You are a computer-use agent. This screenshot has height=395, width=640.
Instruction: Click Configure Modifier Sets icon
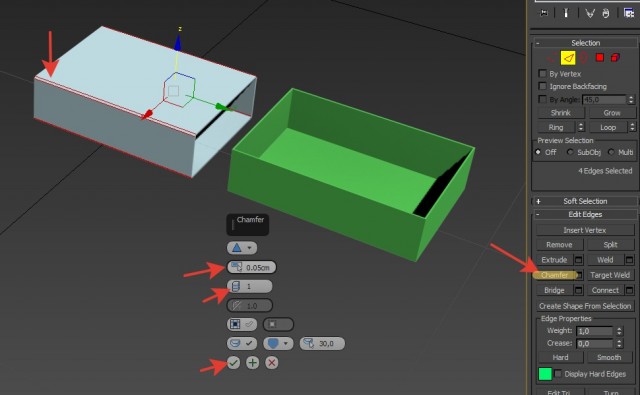[629, 13]
